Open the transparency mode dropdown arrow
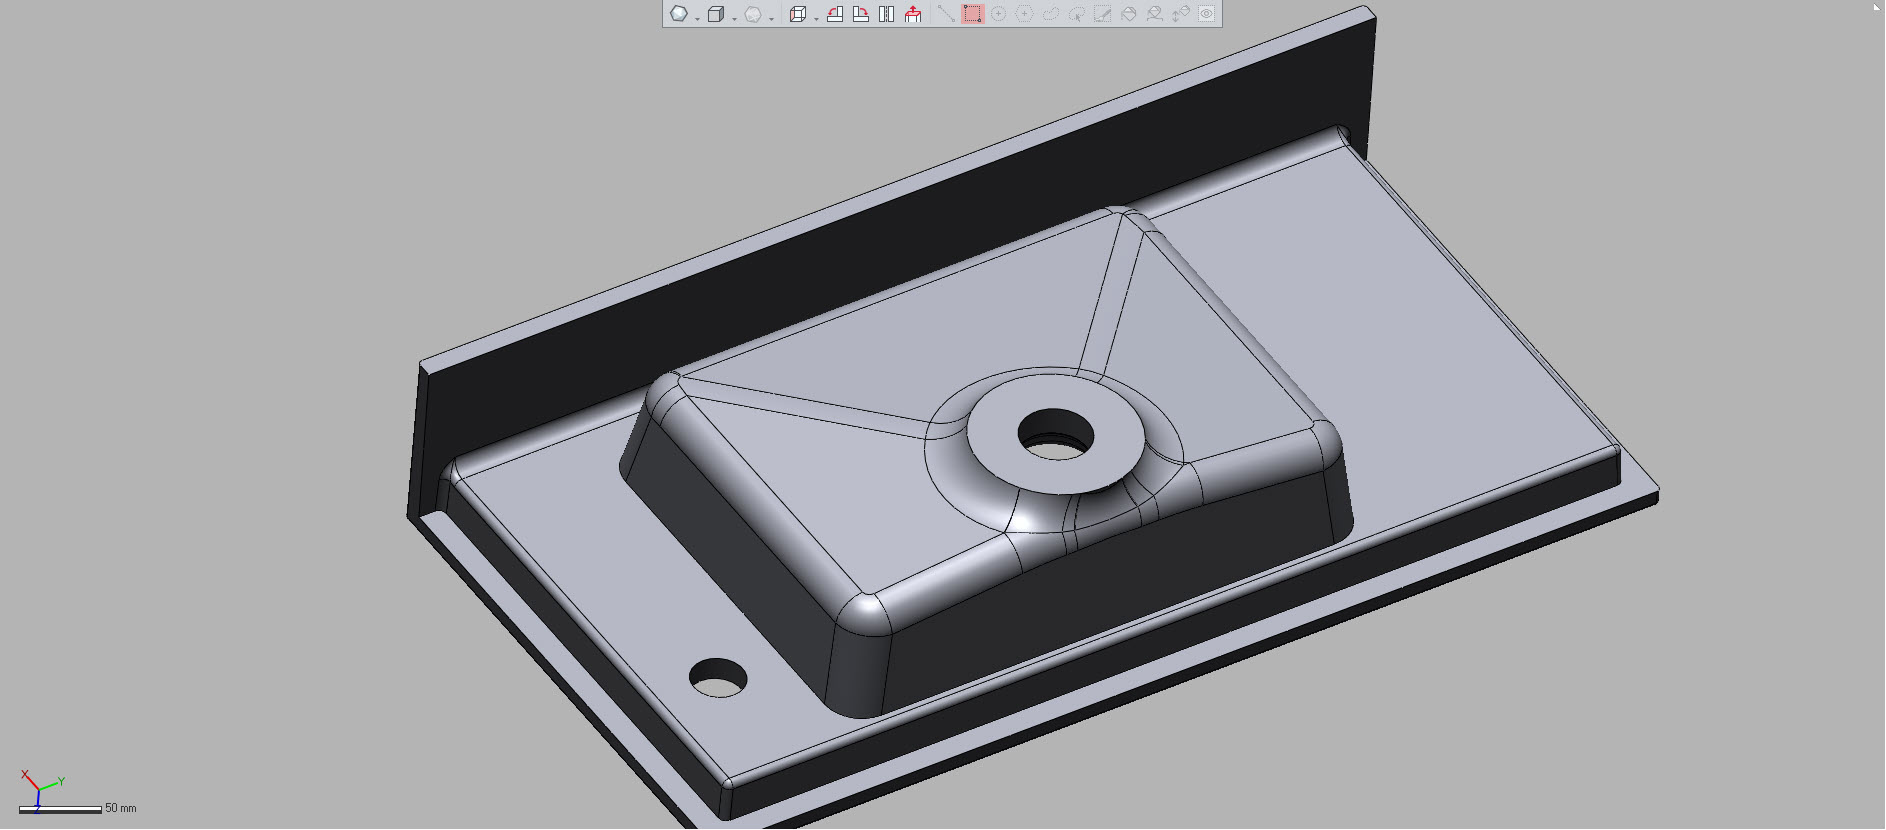Image resolution: width=1886 pixels, height=830 pixels. coord(771,19)
